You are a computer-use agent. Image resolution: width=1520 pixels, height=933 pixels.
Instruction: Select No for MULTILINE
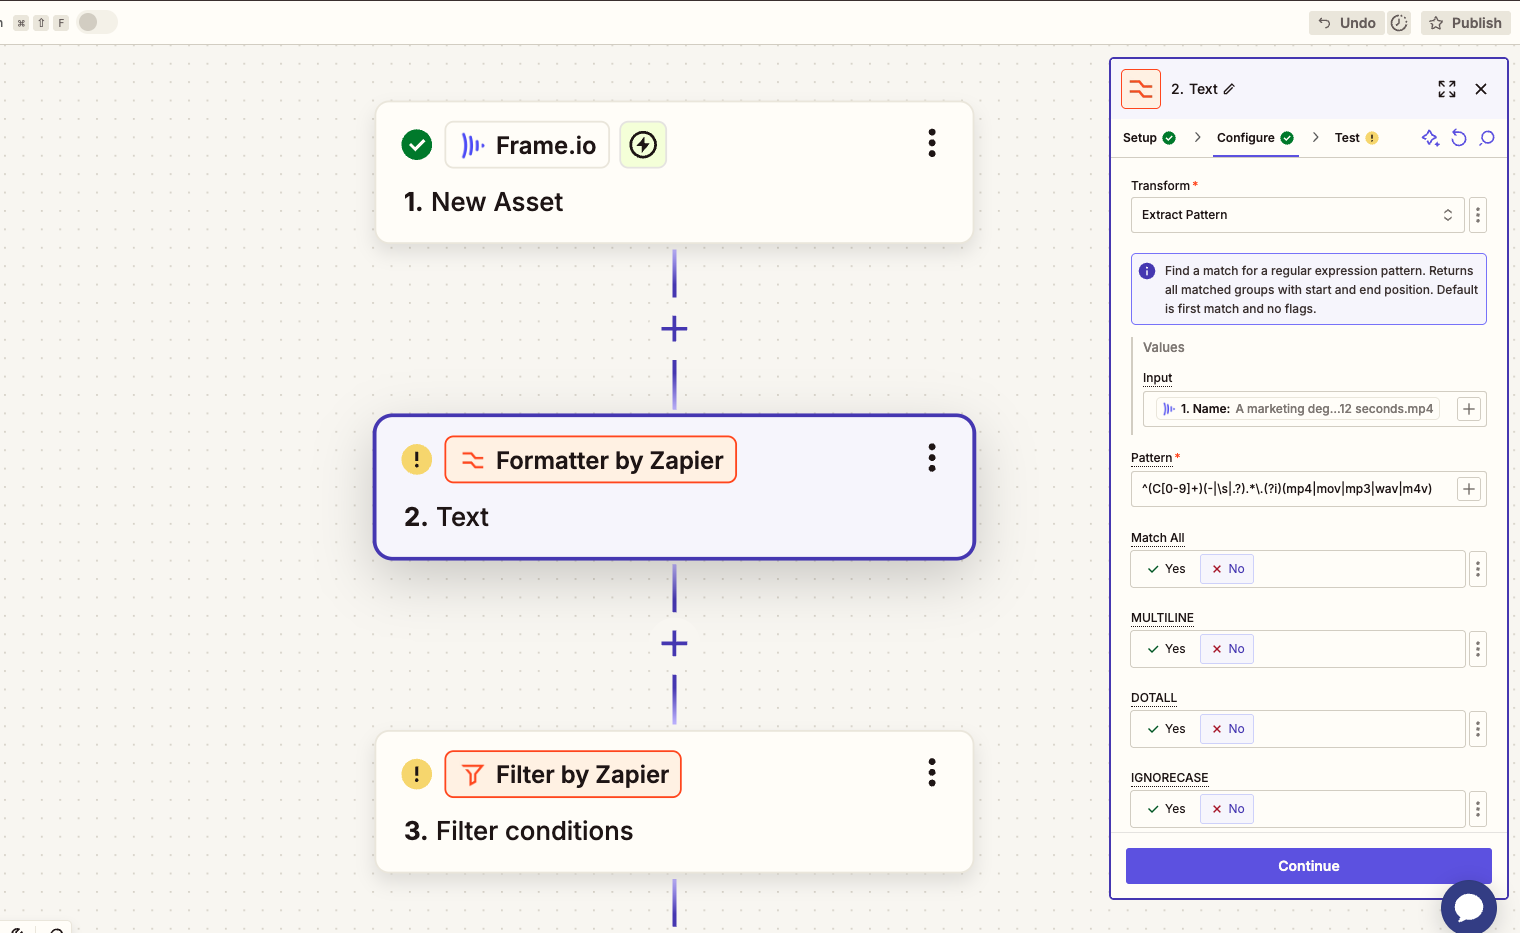1227,649
